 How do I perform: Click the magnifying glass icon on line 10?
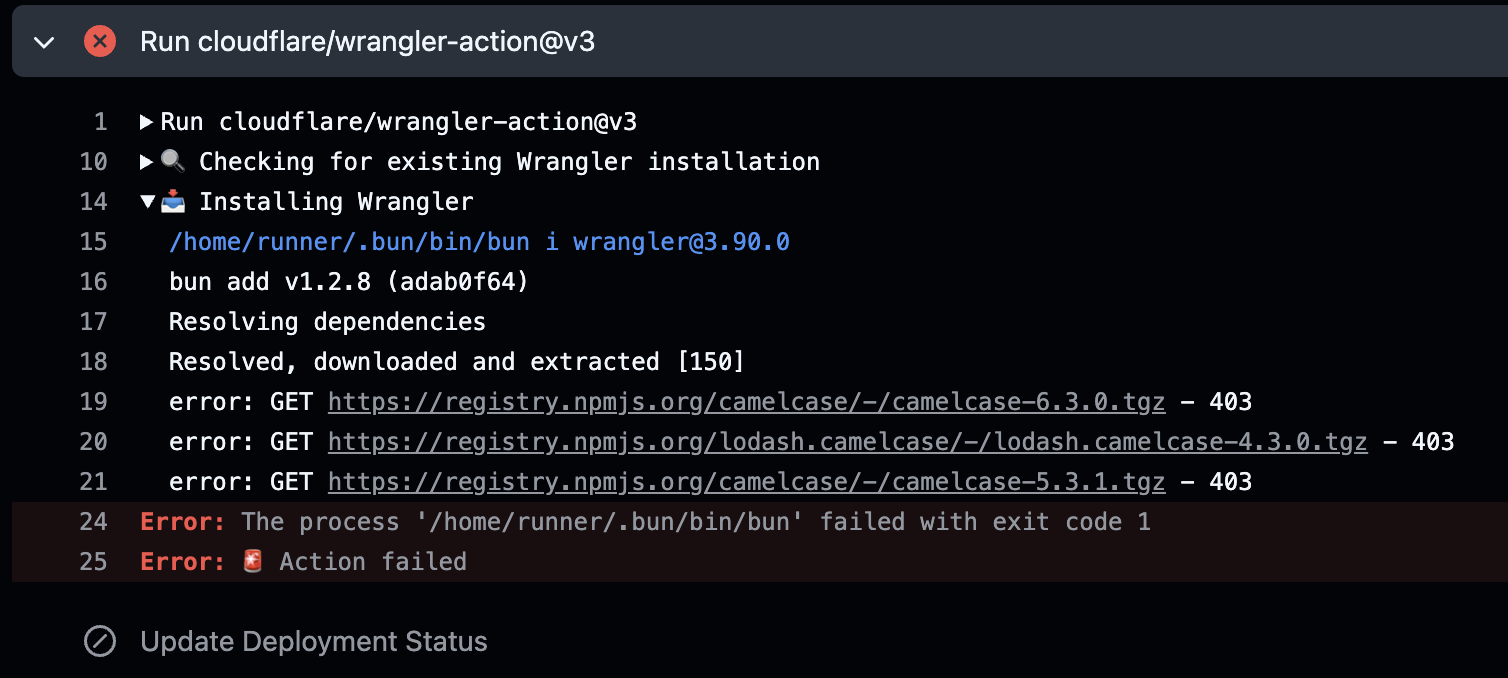click(174, 161)
